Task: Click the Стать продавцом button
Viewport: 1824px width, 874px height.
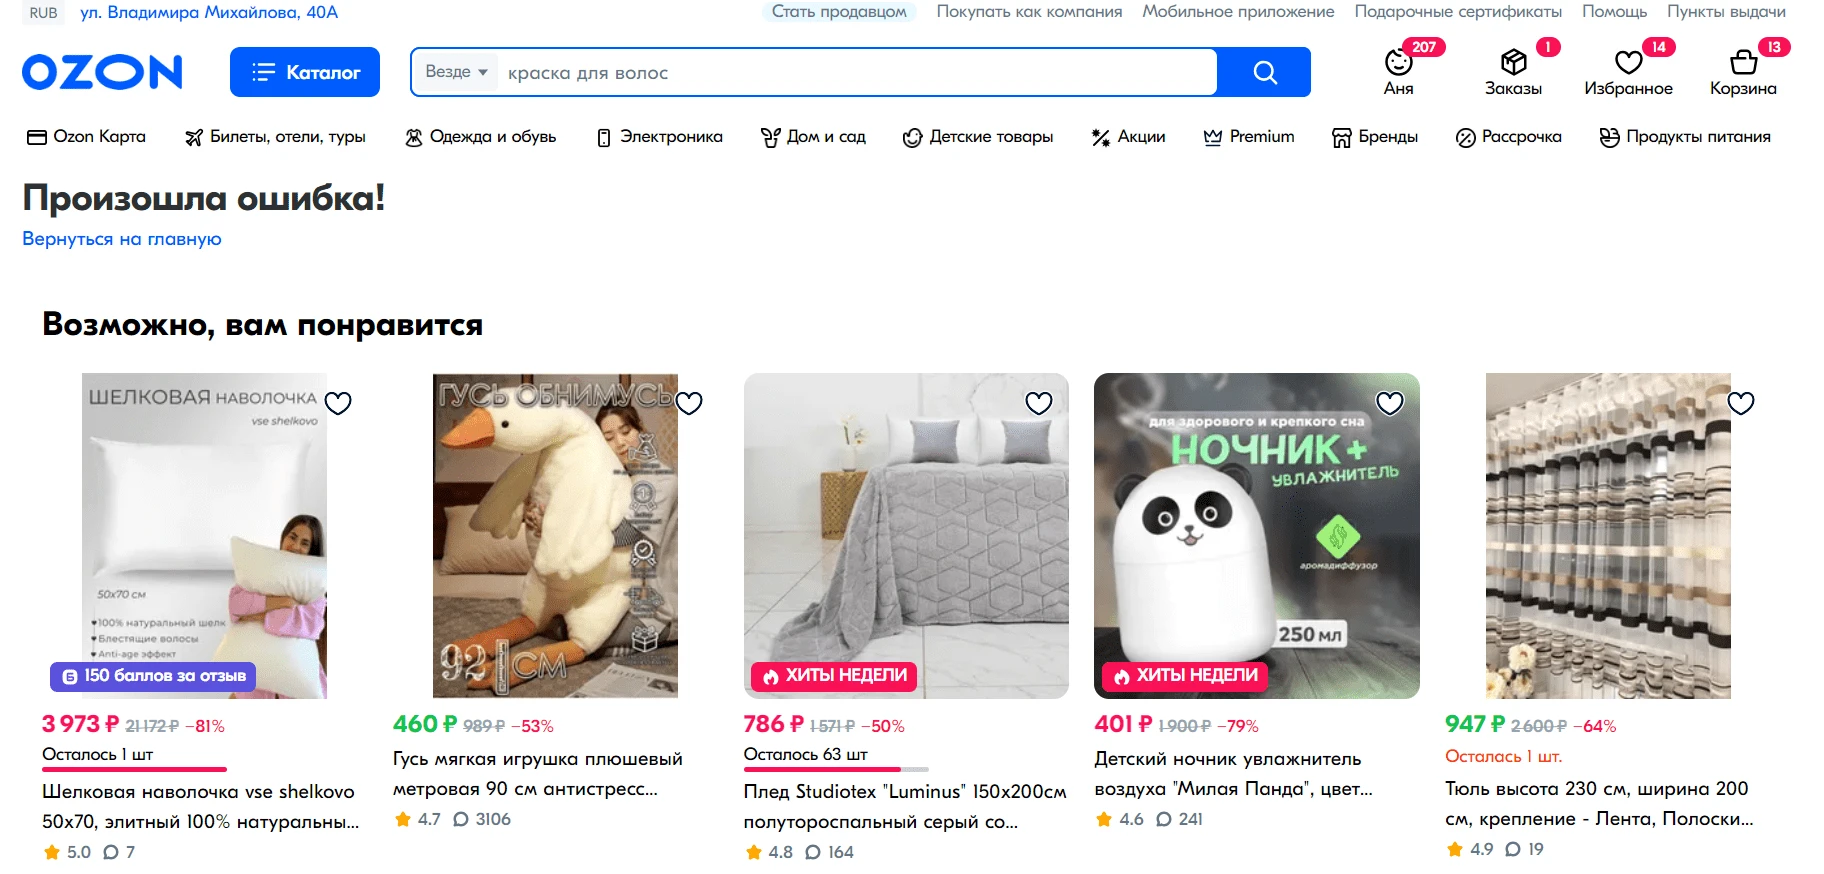Action: 839,12
